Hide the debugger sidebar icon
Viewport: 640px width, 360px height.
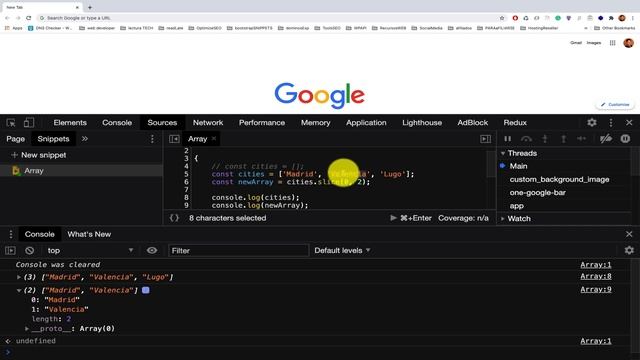pos(485,139)
